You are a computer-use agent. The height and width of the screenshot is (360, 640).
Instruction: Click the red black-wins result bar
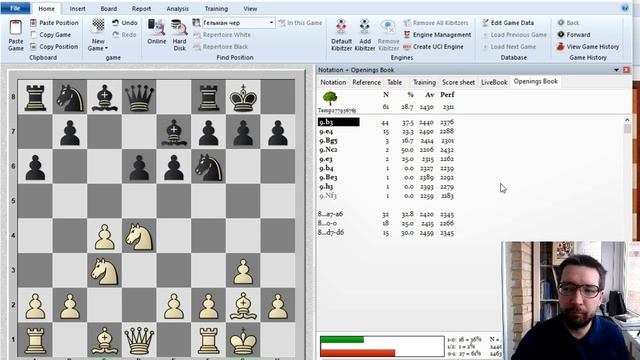358,353
